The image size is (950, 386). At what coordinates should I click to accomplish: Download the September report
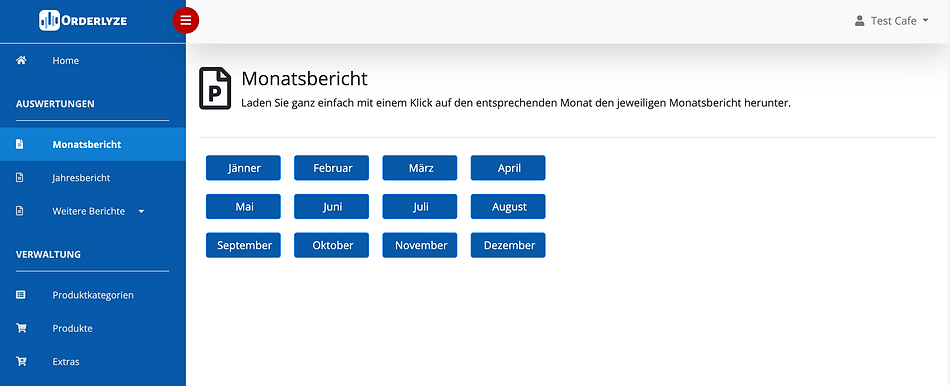coord(244,245)
